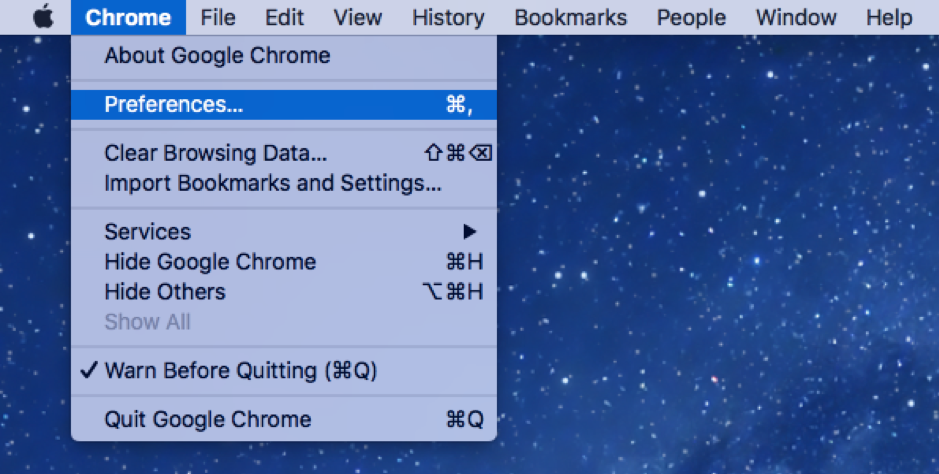Open the People menu
Image resolution: width=939 pixels, height=474 pixels.
691,17
